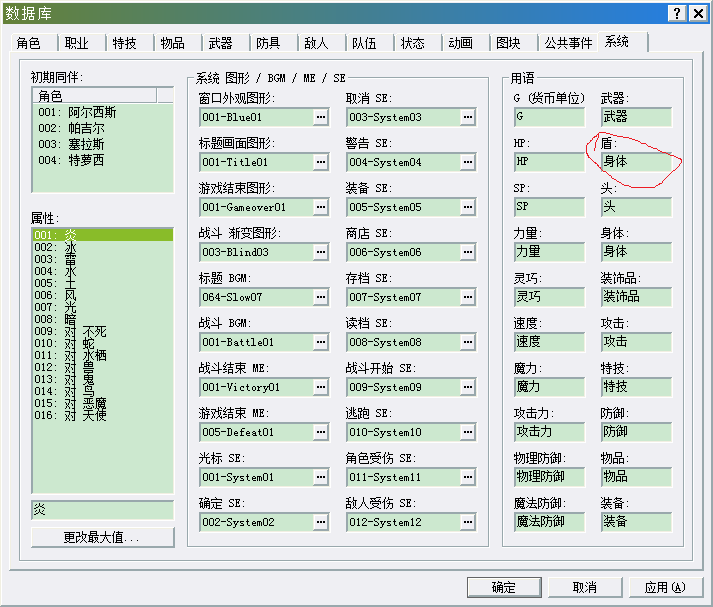Click ellipsis button beside 006-System06
Screen dimensions: 713x607
point(468,252)
